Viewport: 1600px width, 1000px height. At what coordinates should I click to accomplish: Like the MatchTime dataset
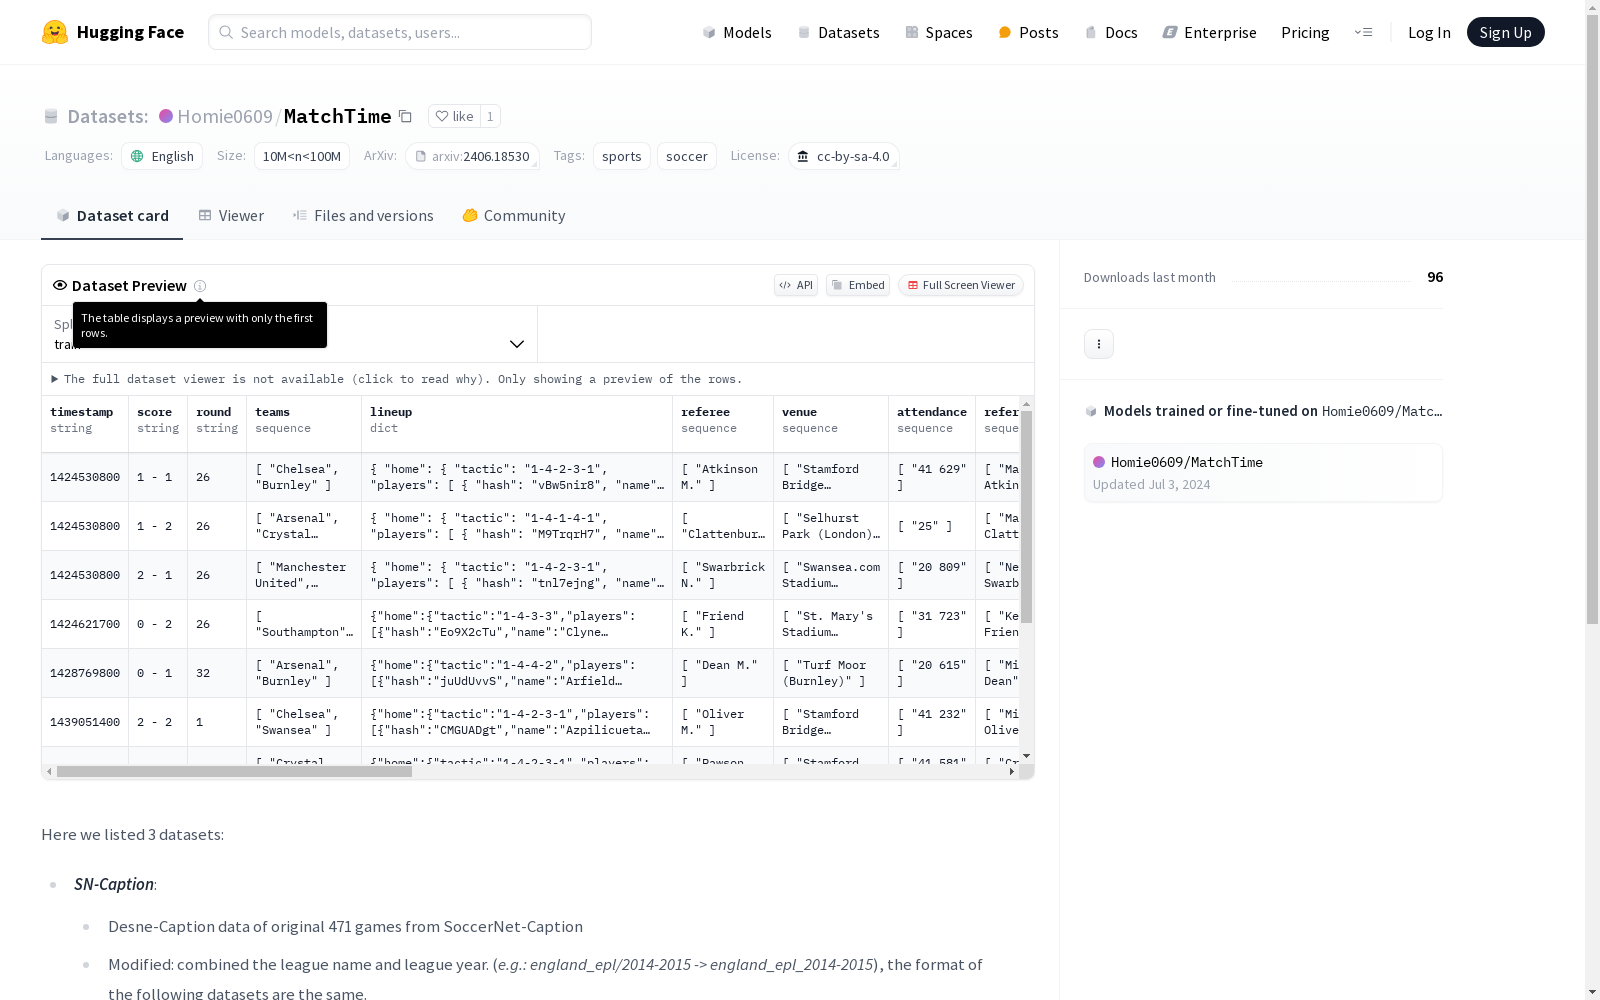pos(454,116)
